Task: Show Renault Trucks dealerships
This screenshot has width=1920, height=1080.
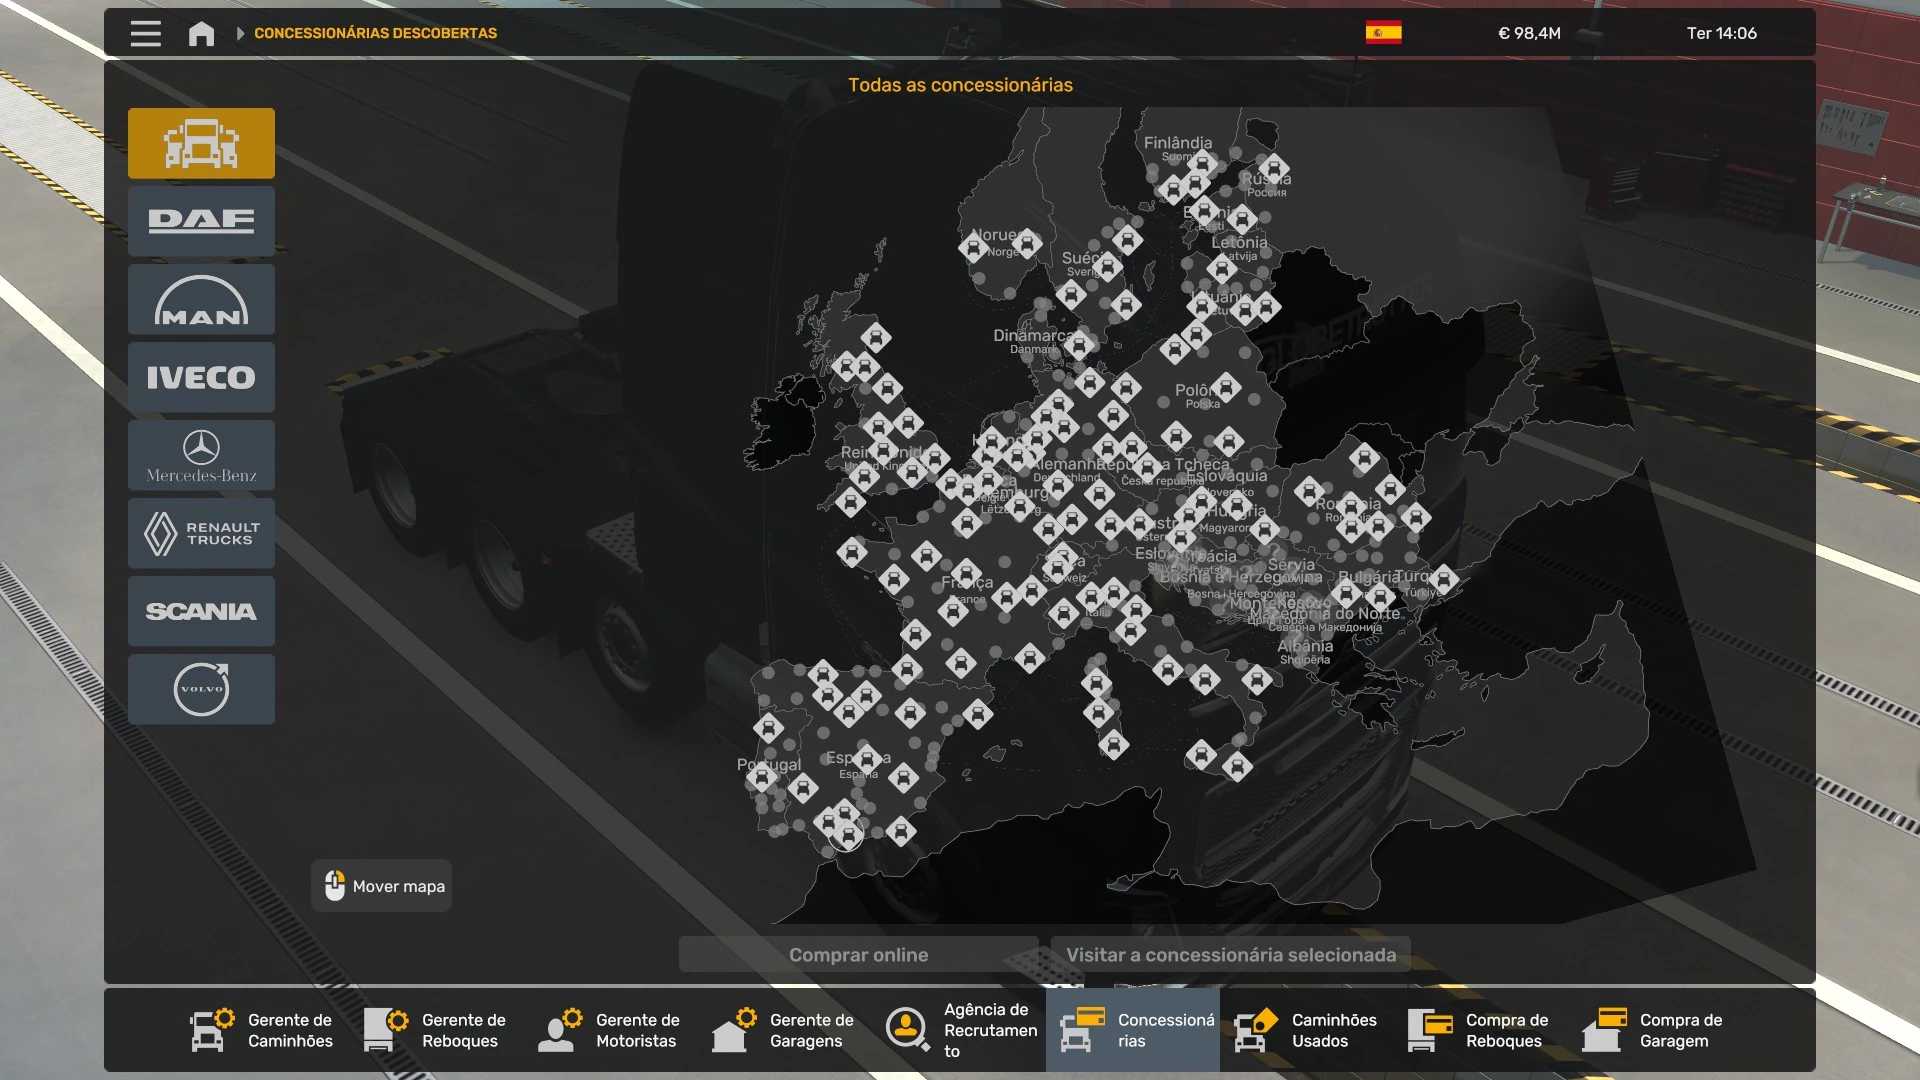Action: point(201,533)
